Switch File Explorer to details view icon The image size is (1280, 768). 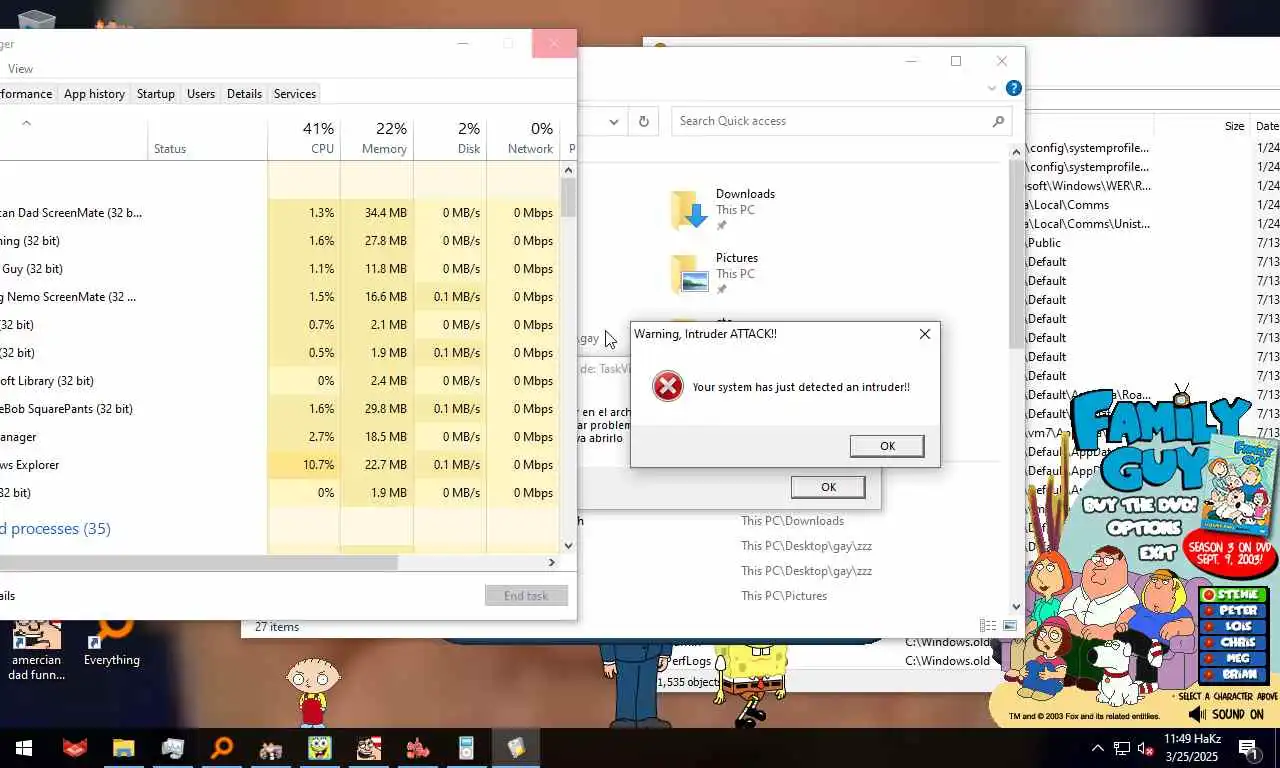point(988,626)
